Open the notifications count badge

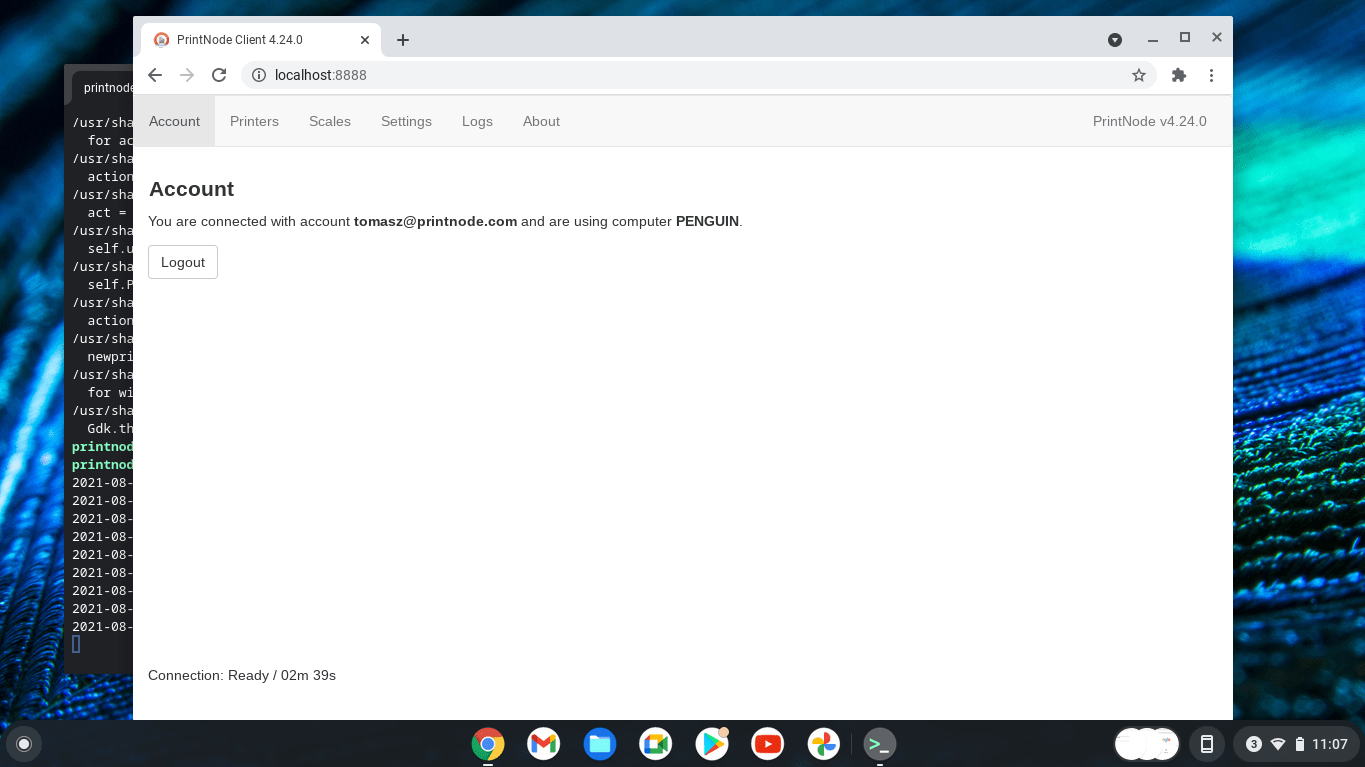click(x=1254, y=744)
